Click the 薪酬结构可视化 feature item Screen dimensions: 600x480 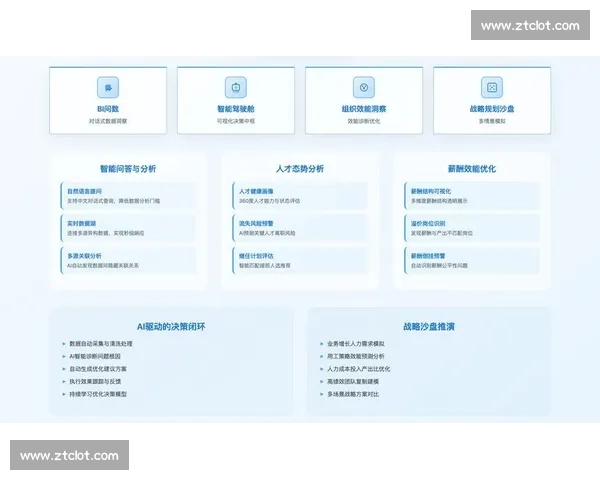(x=472, y=196)
